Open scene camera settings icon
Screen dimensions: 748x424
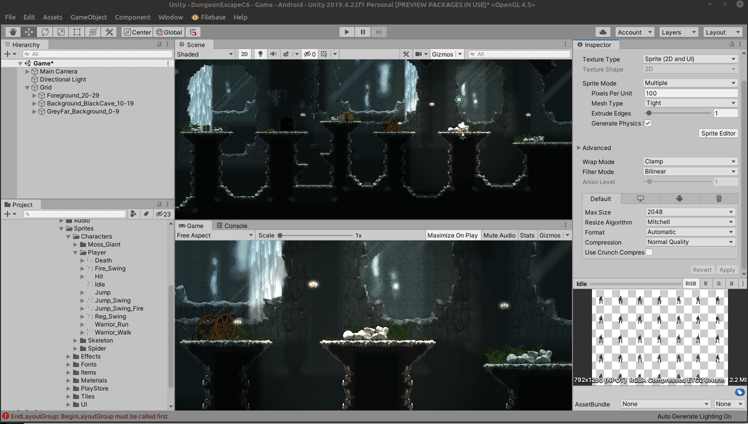(419, 54)
